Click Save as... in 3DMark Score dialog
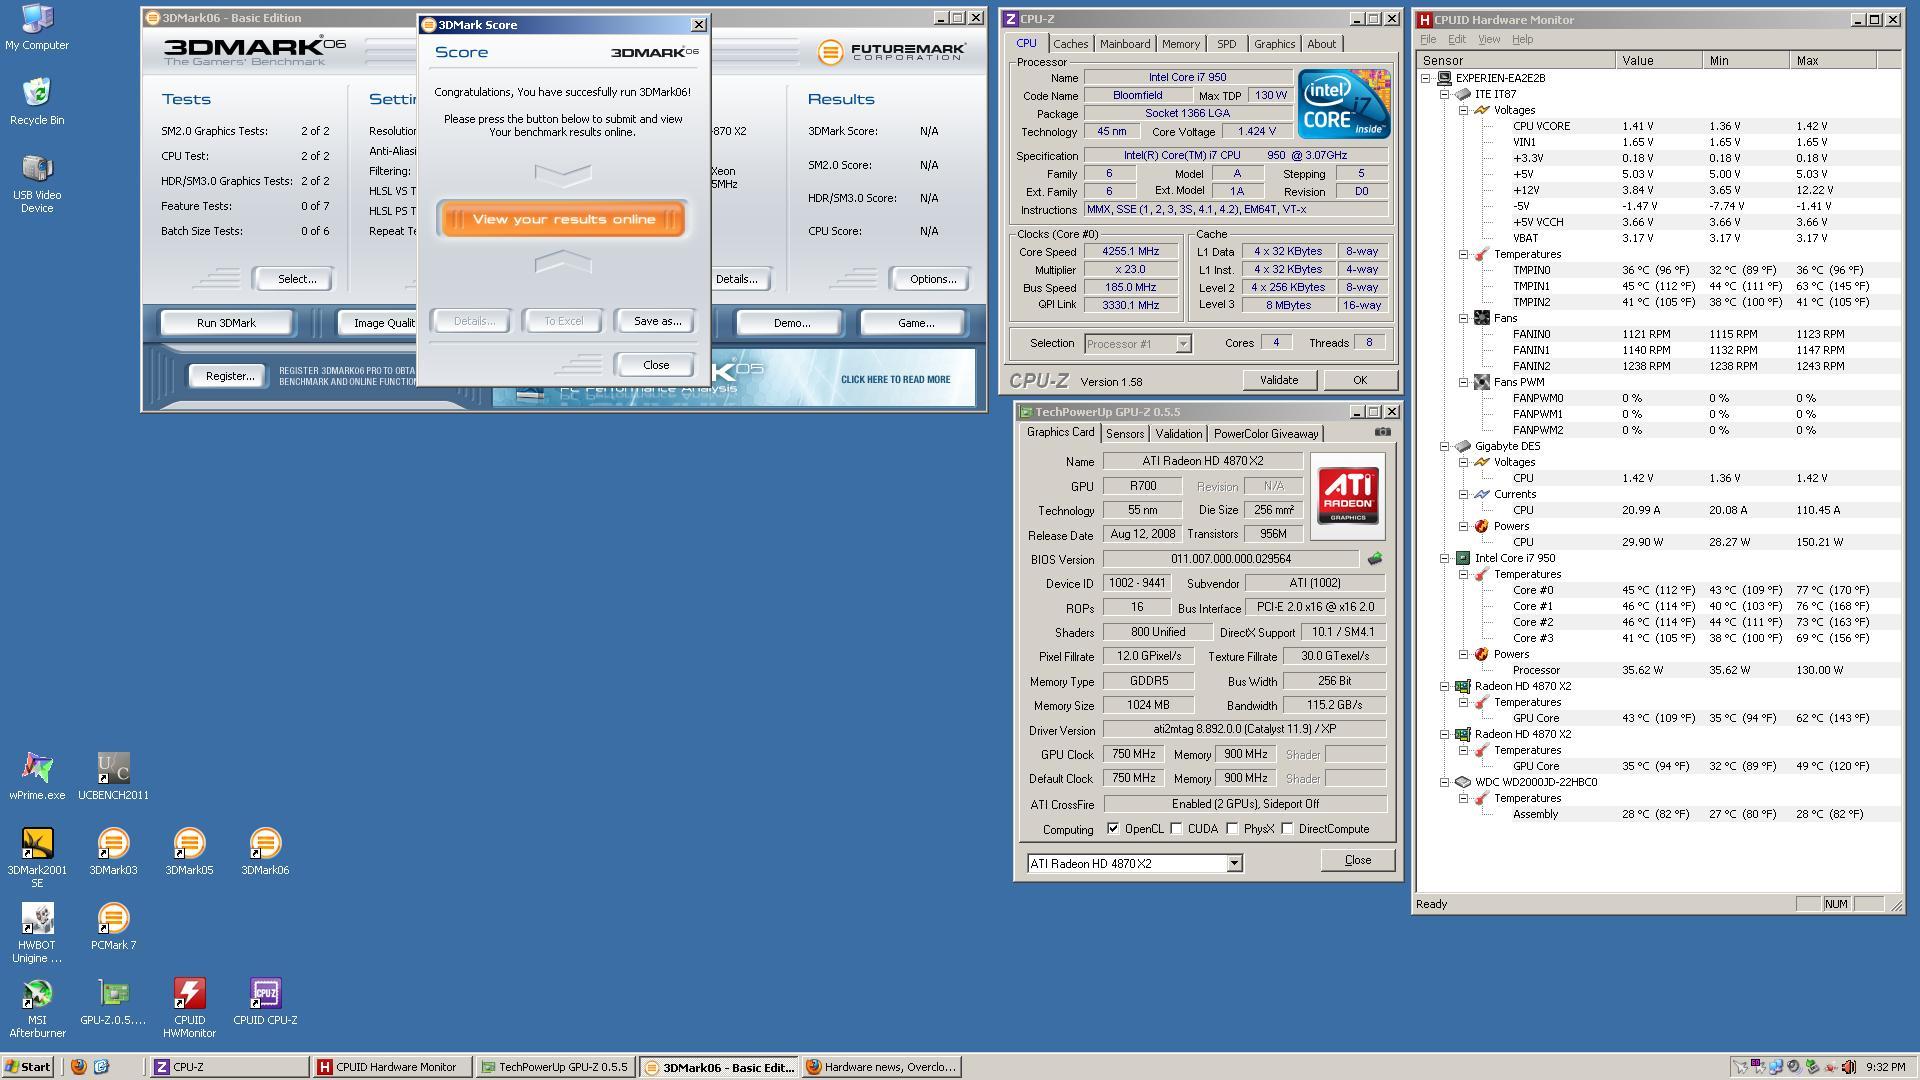Screen dimensions: 1920x1080 click(657, 321)
